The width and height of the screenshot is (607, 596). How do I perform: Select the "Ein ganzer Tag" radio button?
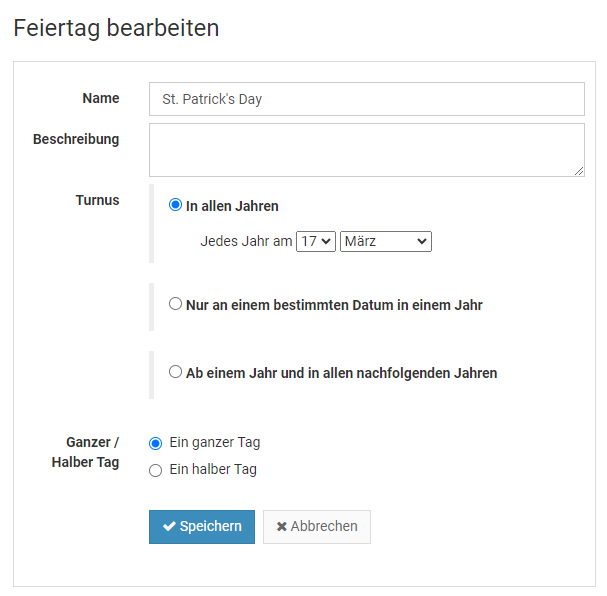(155, 443)
